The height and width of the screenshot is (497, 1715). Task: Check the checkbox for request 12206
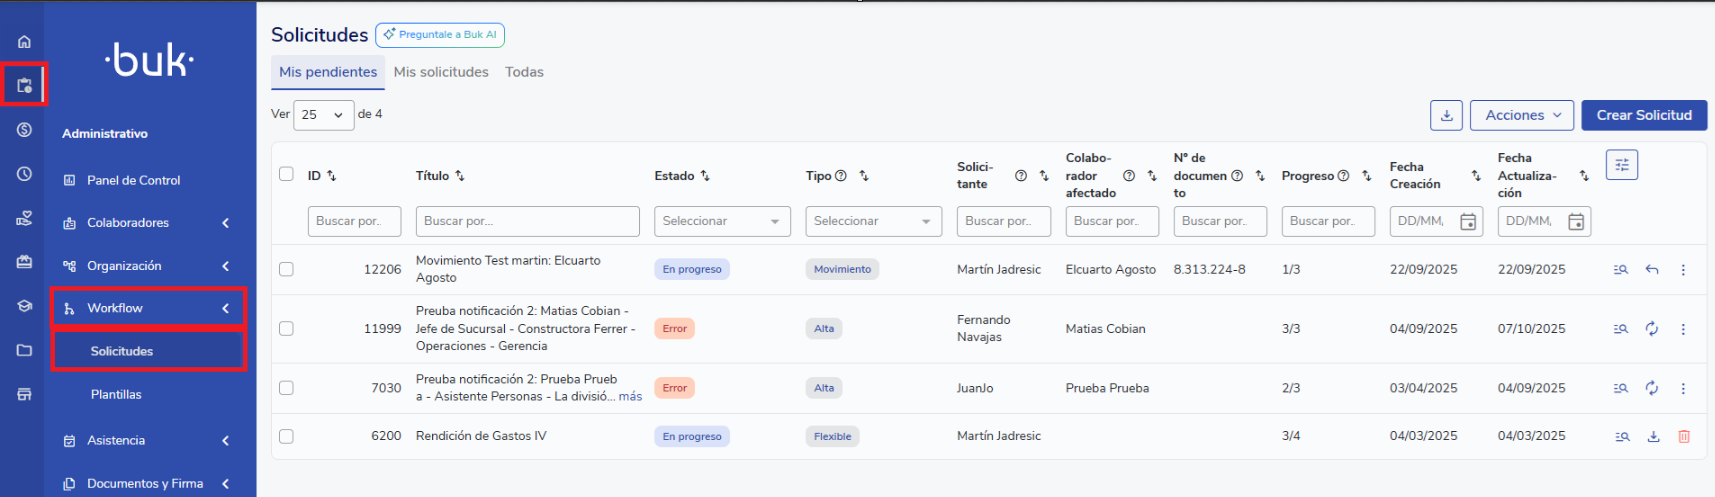point(286,269)
